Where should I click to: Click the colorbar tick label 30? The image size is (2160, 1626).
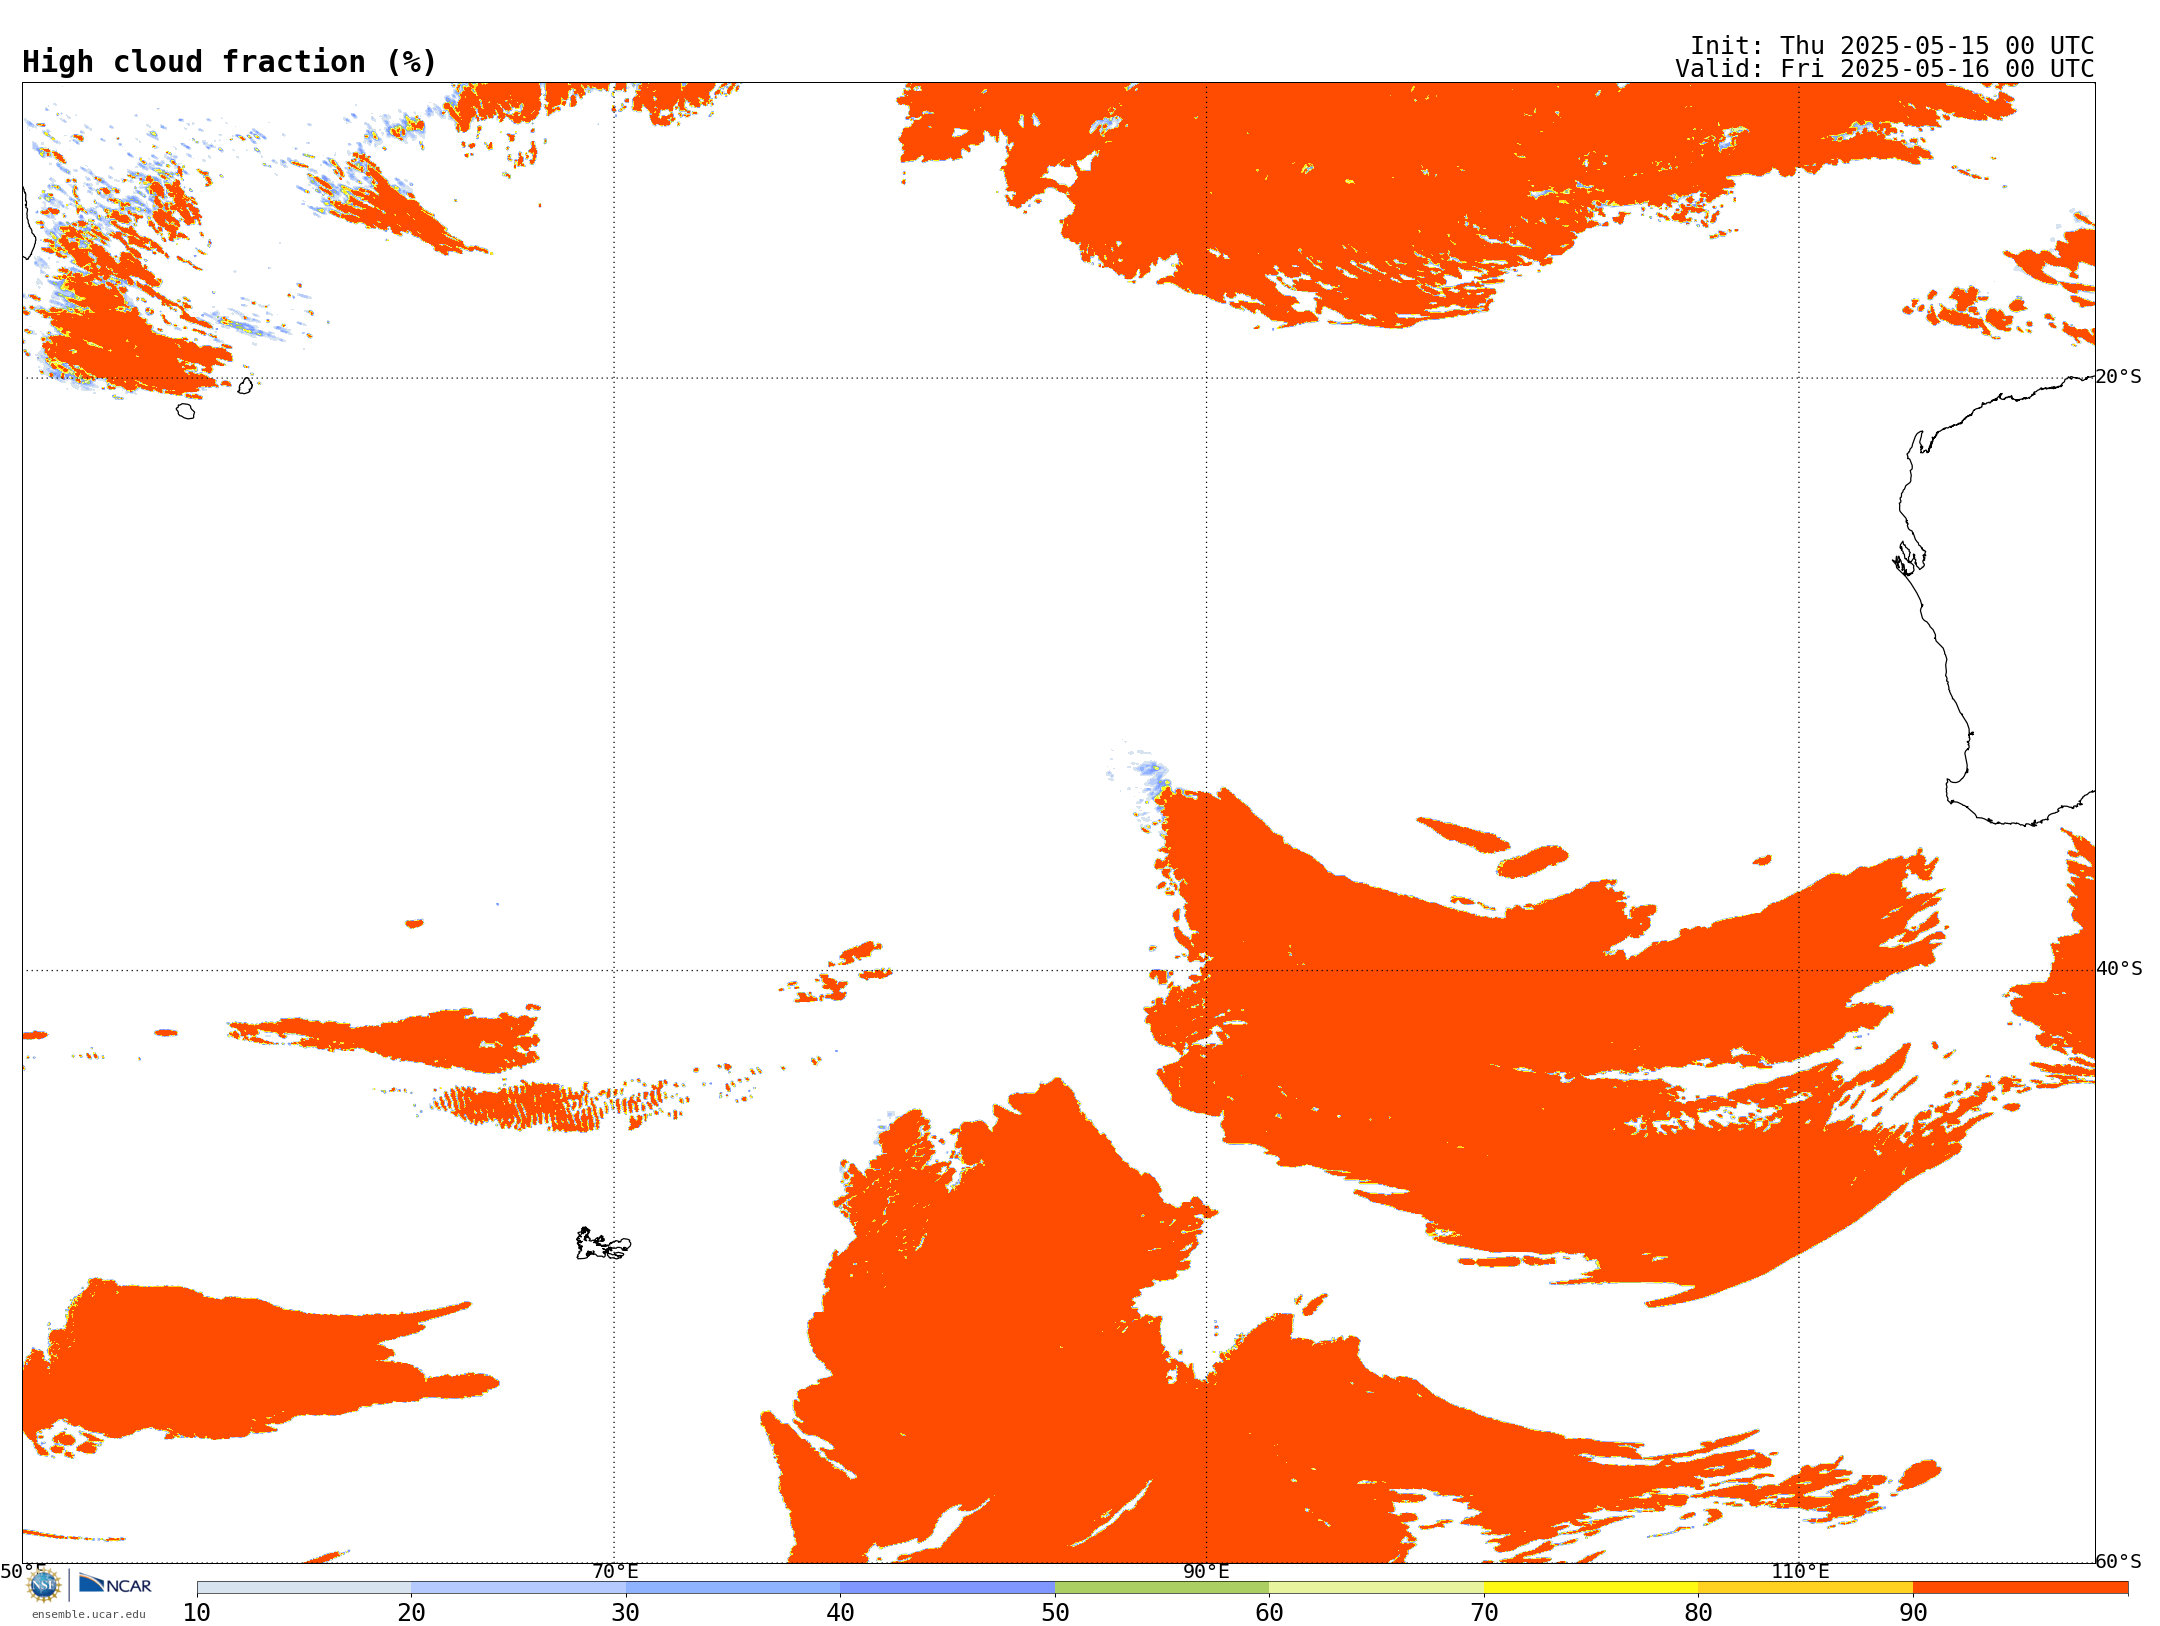(626, 1613)
